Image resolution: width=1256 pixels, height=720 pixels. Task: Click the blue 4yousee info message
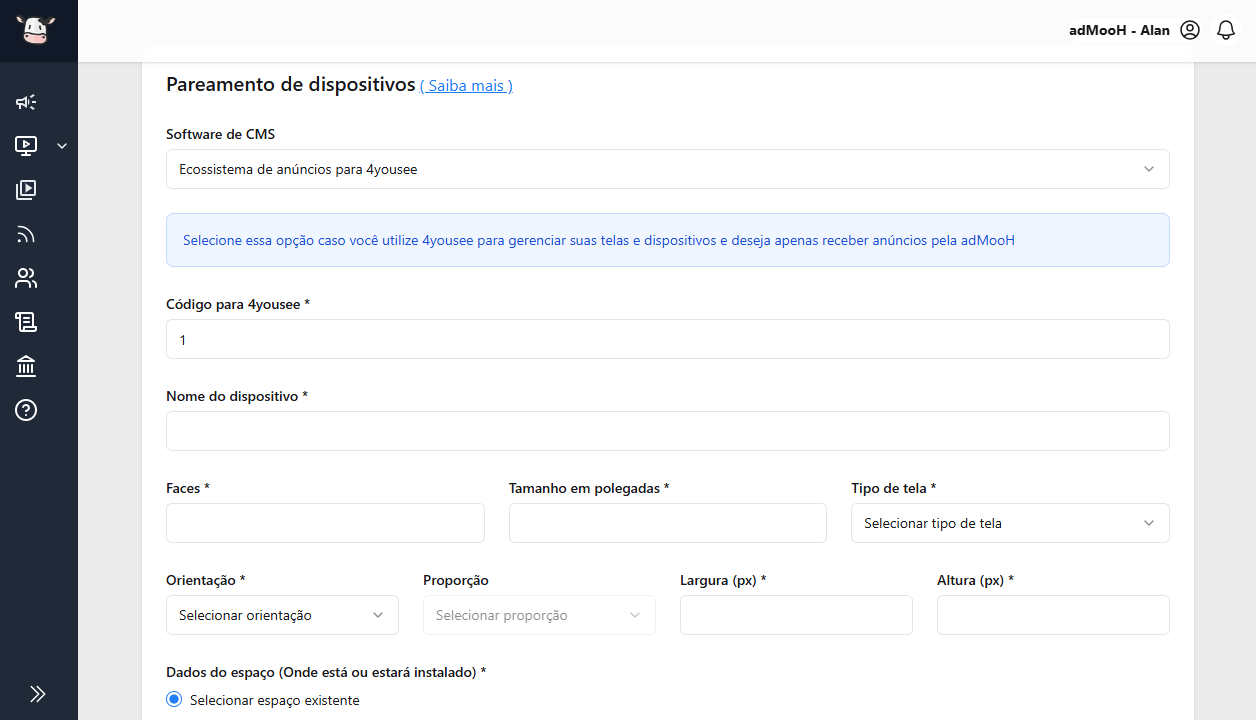pos(668,240)
